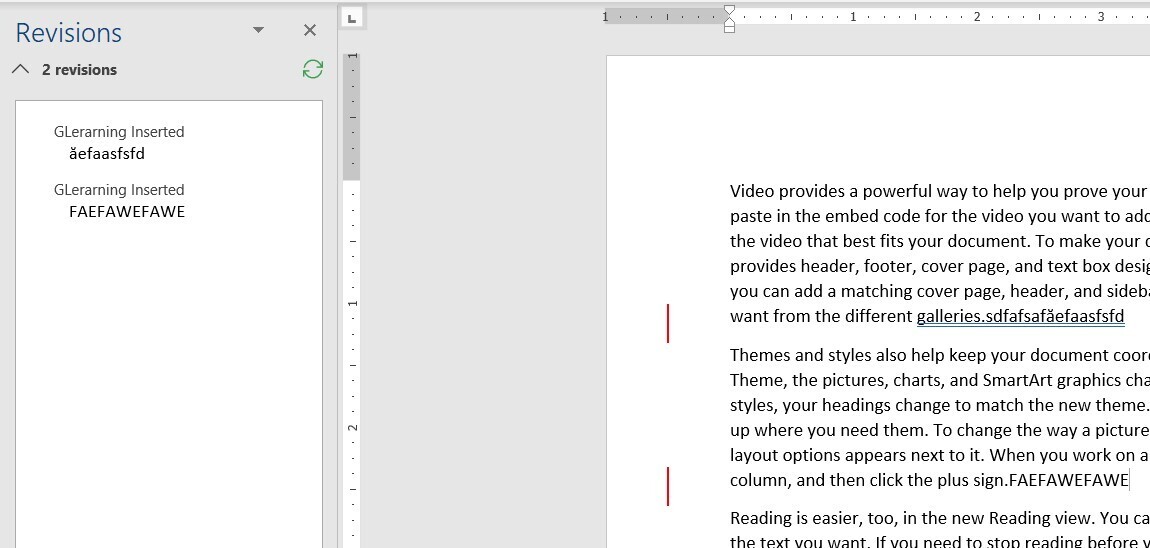Select the revision 'ăefaasfsfd'

click(x=107, y=153)
